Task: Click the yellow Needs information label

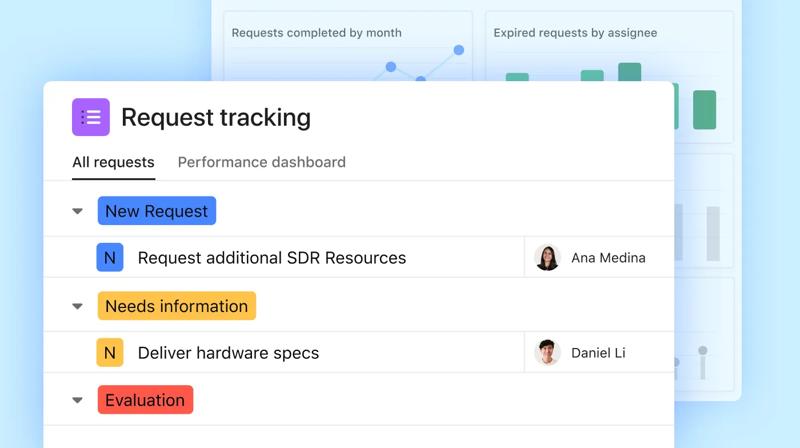Action: 177,306
